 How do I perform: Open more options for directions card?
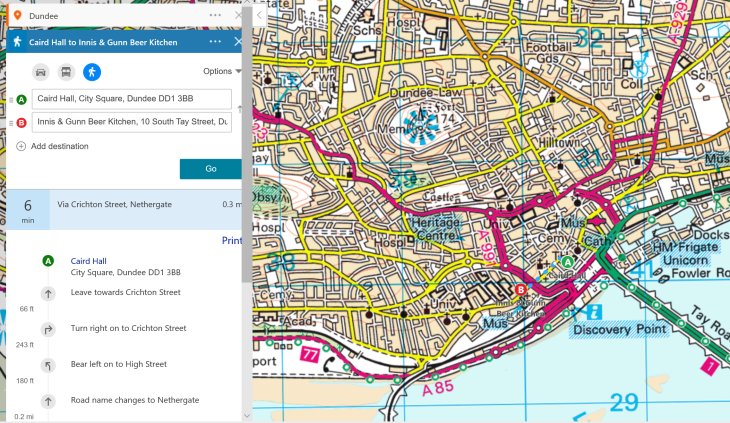(x=215, y=42)
